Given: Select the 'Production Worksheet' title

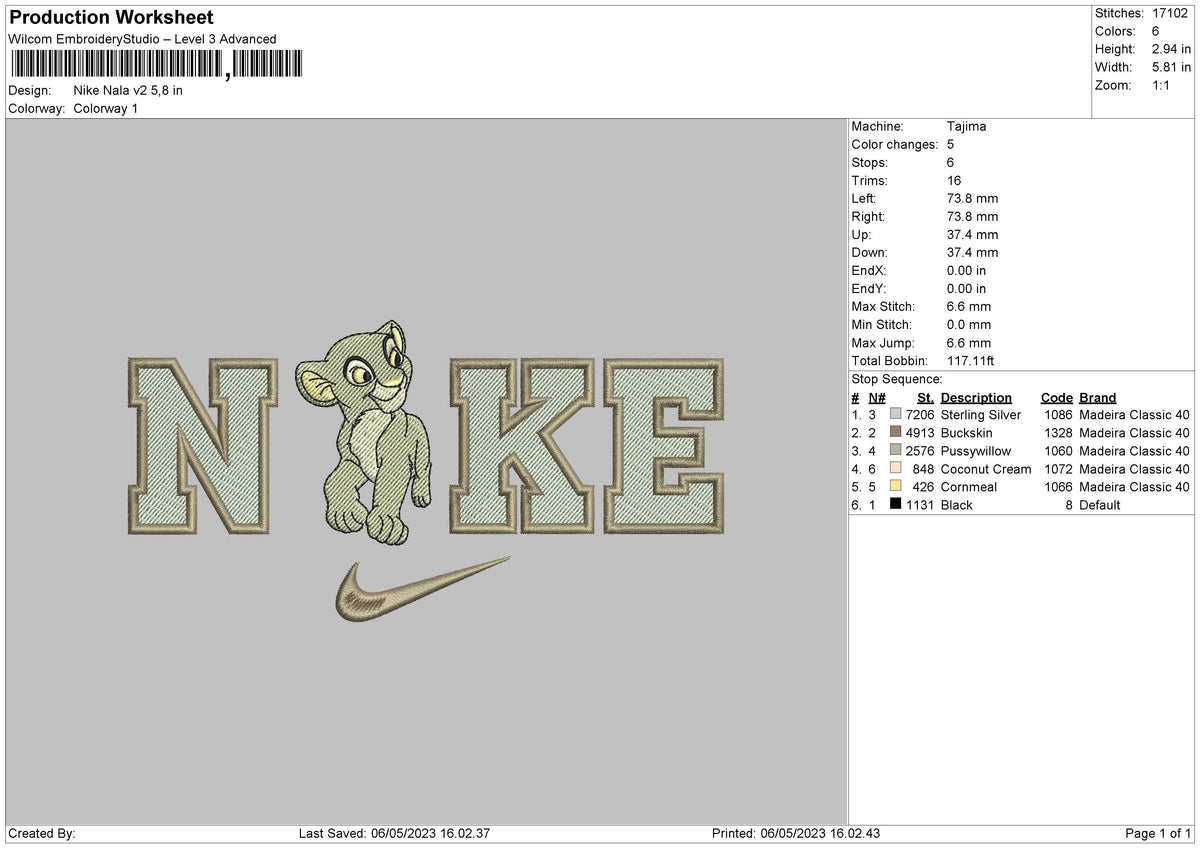Looking at the screenshot, I should click(x=110, y=18).
